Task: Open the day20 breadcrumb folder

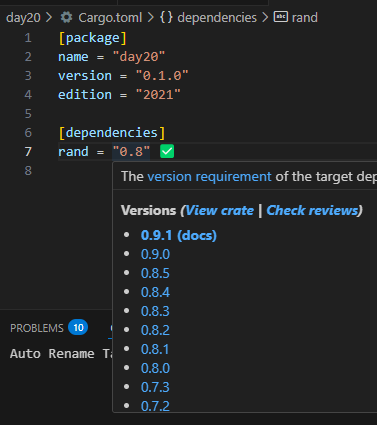Action: coord(23,17)
